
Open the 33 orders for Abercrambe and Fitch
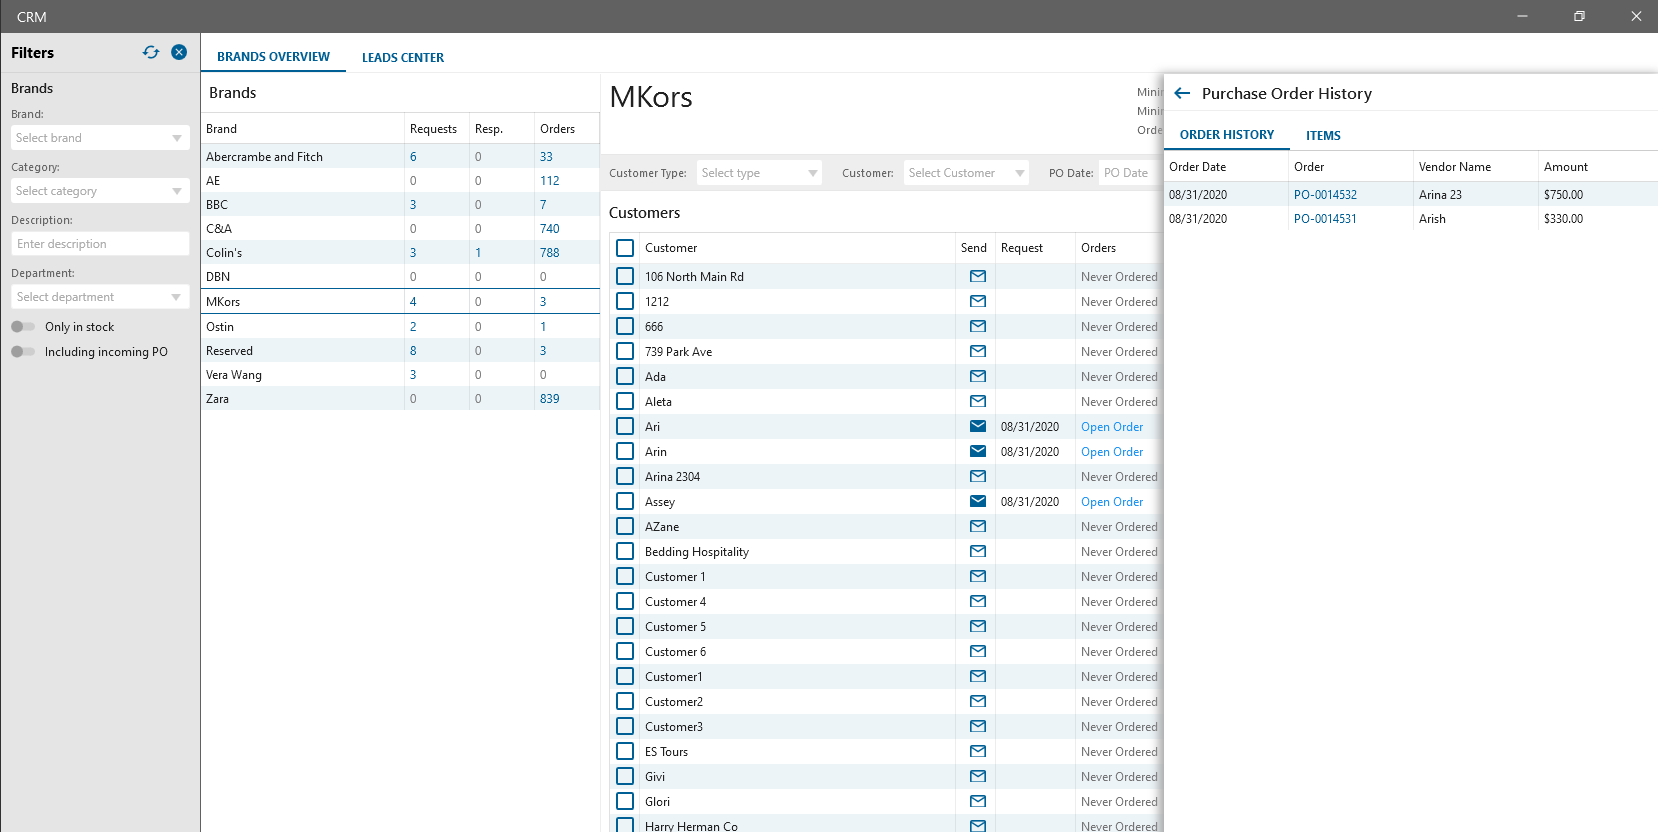[546, 157]
